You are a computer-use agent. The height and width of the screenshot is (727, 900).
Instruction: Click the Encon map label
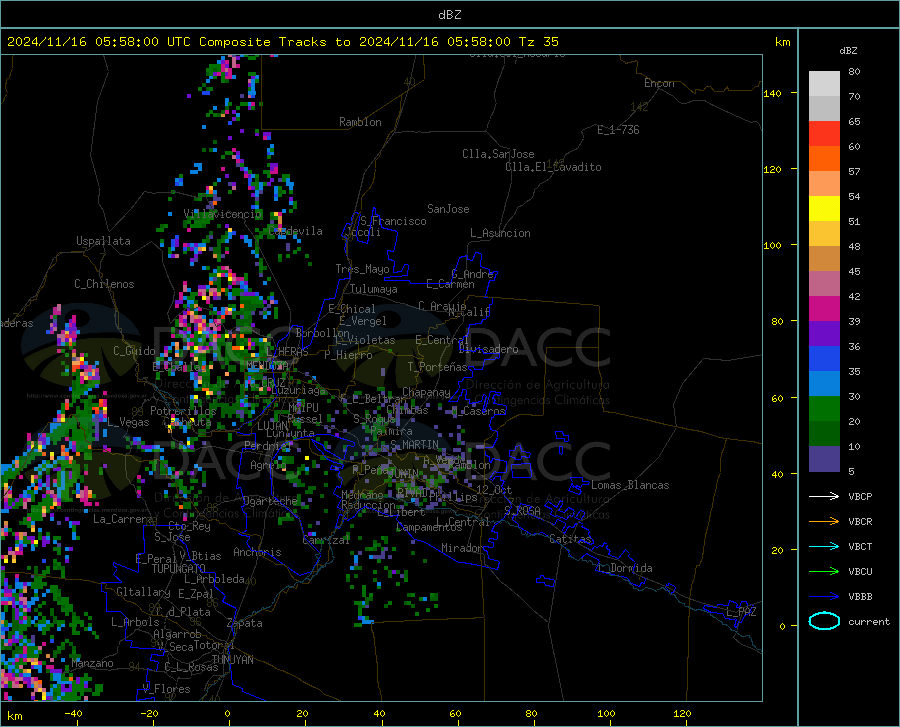click(659, 83)
